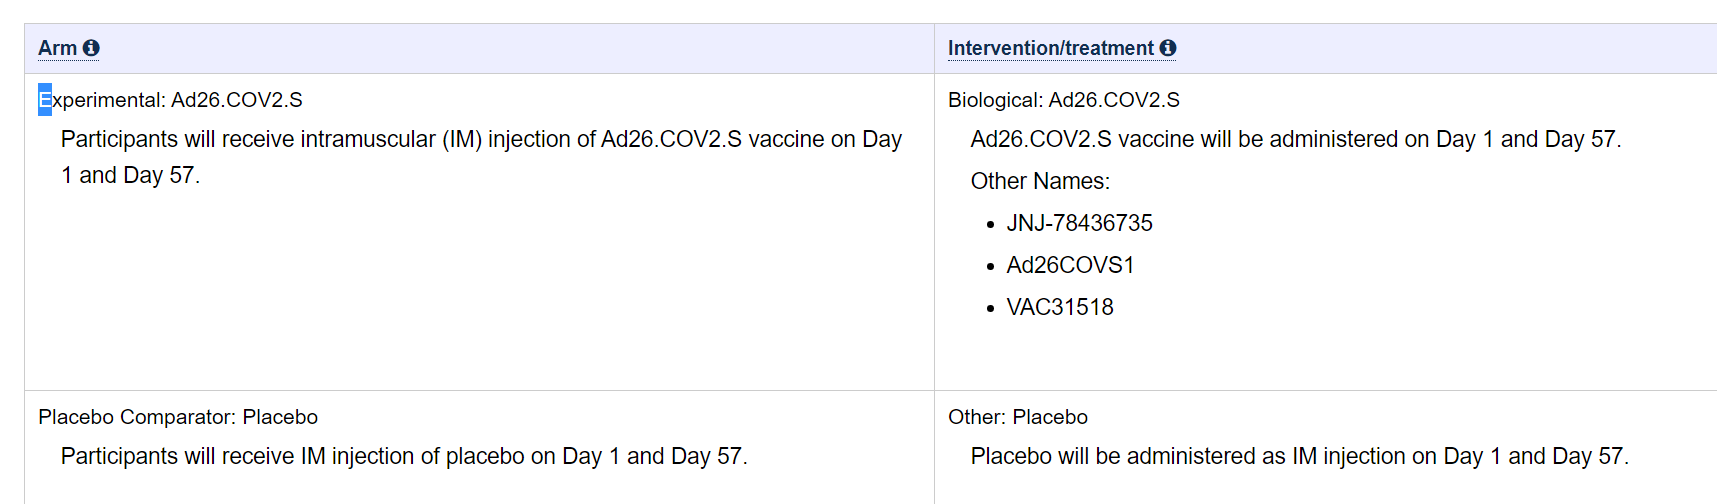Click the info icon next to Arm
The image size is (1717, 504).
pyautogui.click(x=91, y=48)
